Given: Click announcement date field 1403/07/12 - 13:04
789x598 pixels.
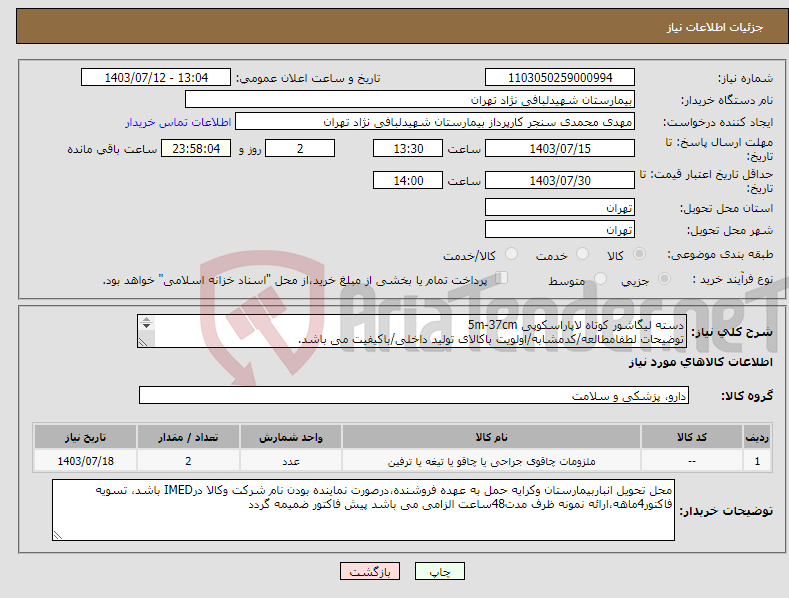Looking at the screenshot, I should (156, 78).
